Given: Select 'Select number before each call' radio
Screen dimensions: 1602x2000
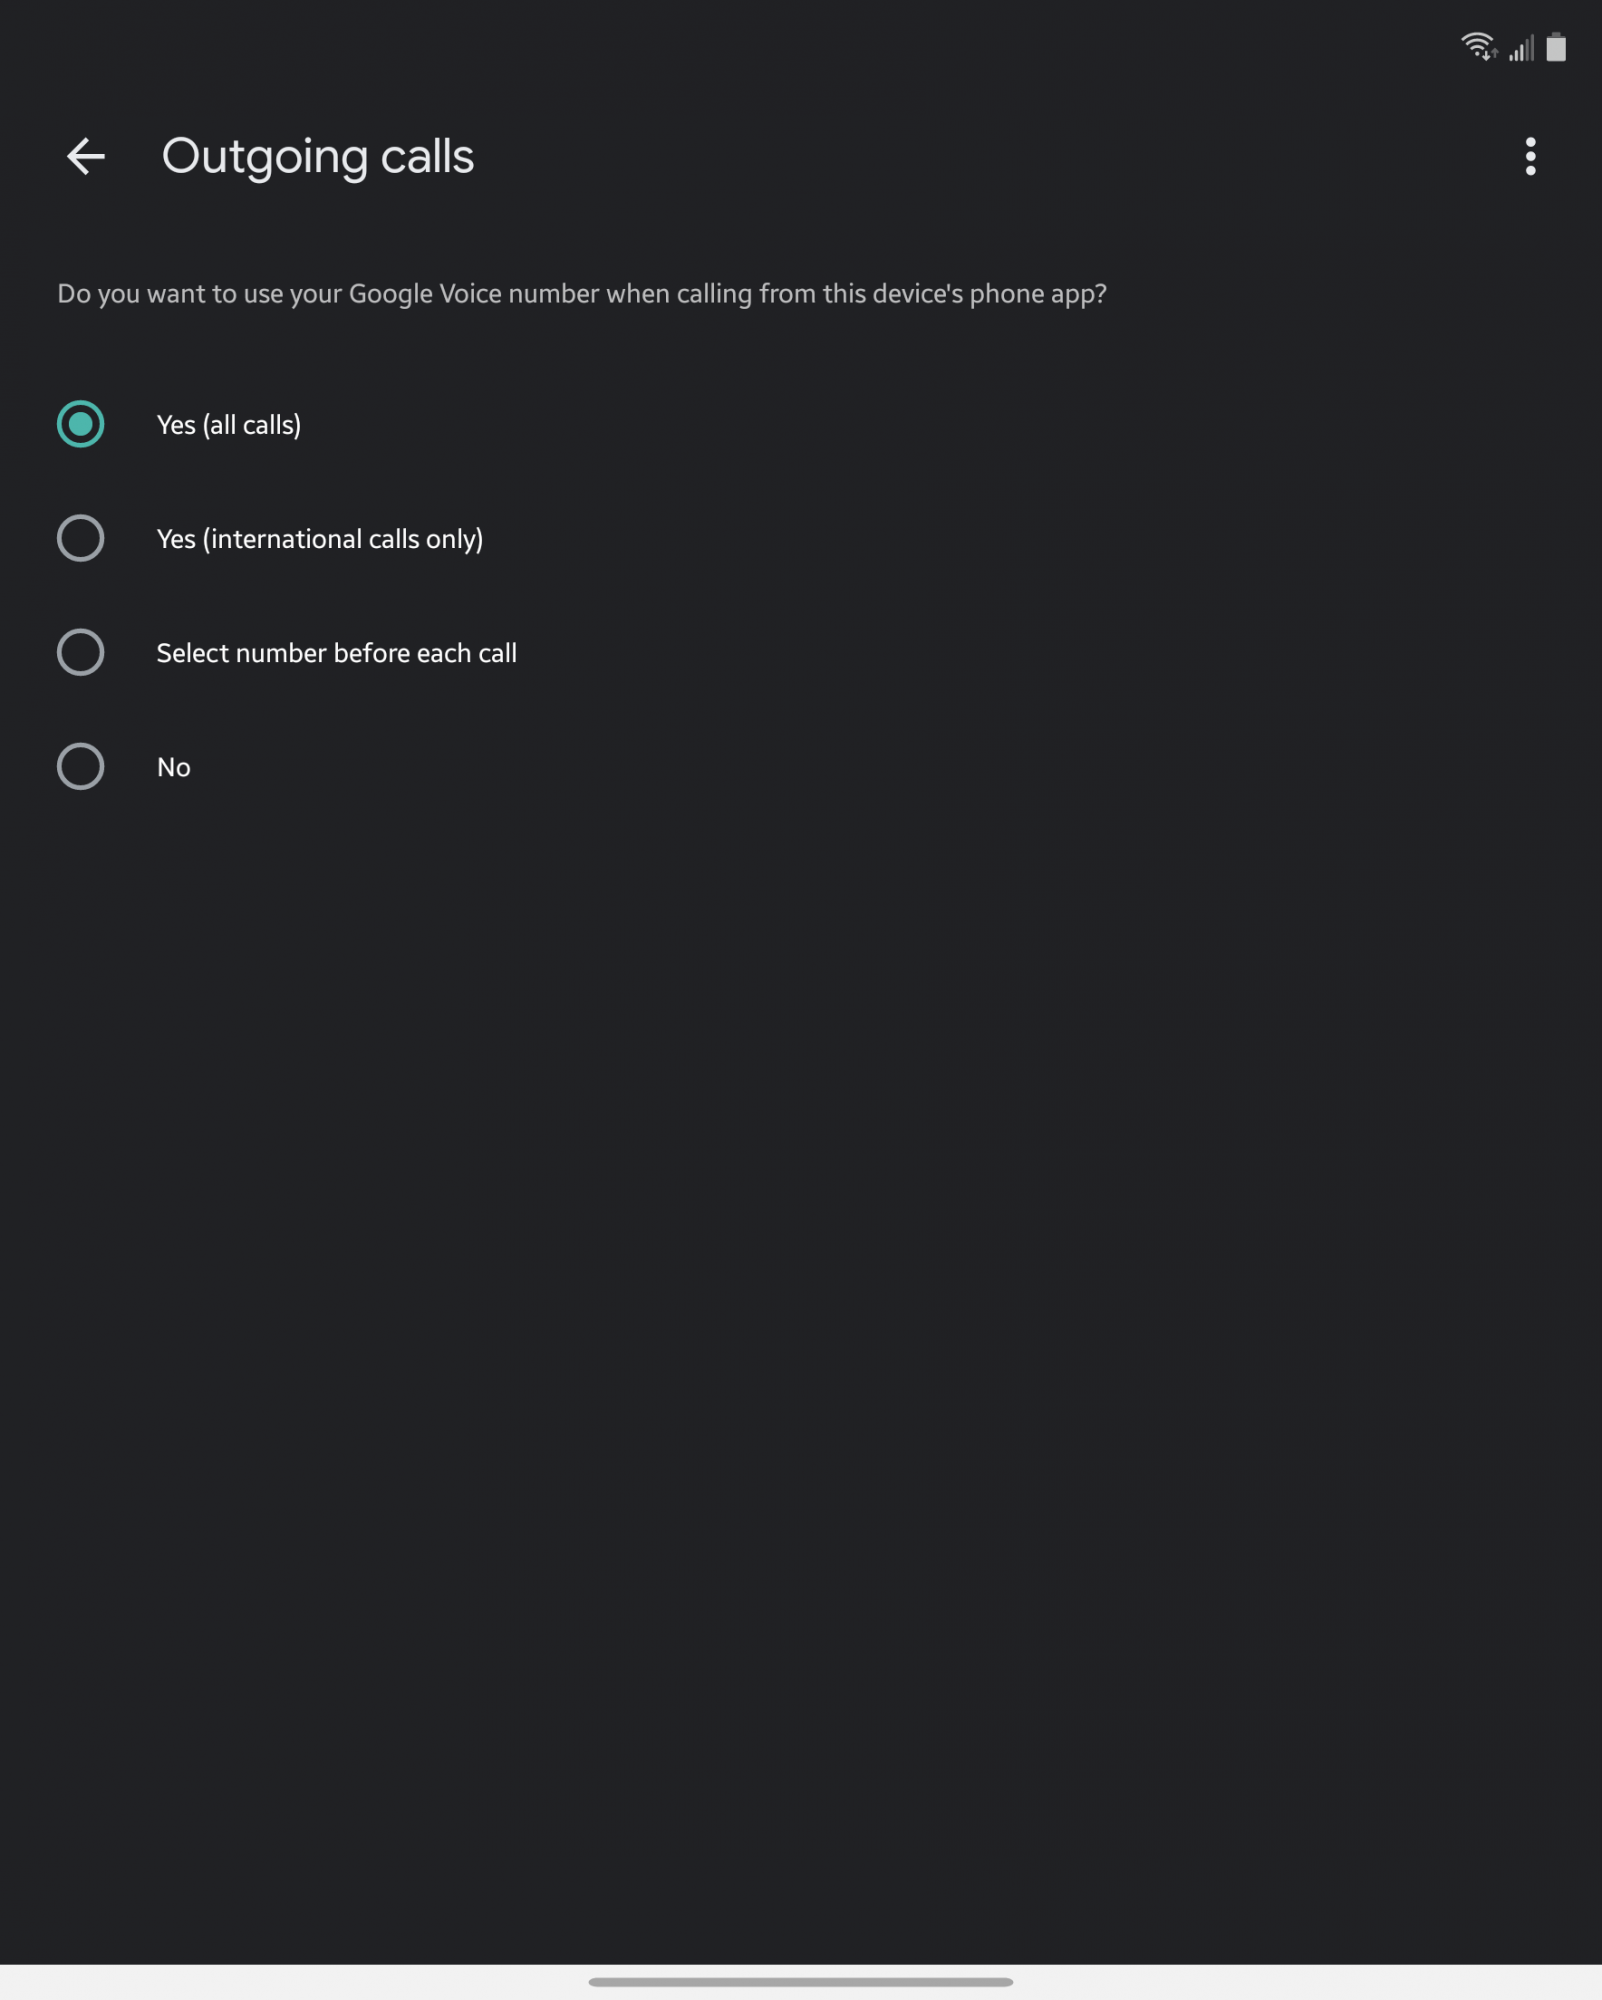Looking at the screenshot, I should tap(81, 652).
